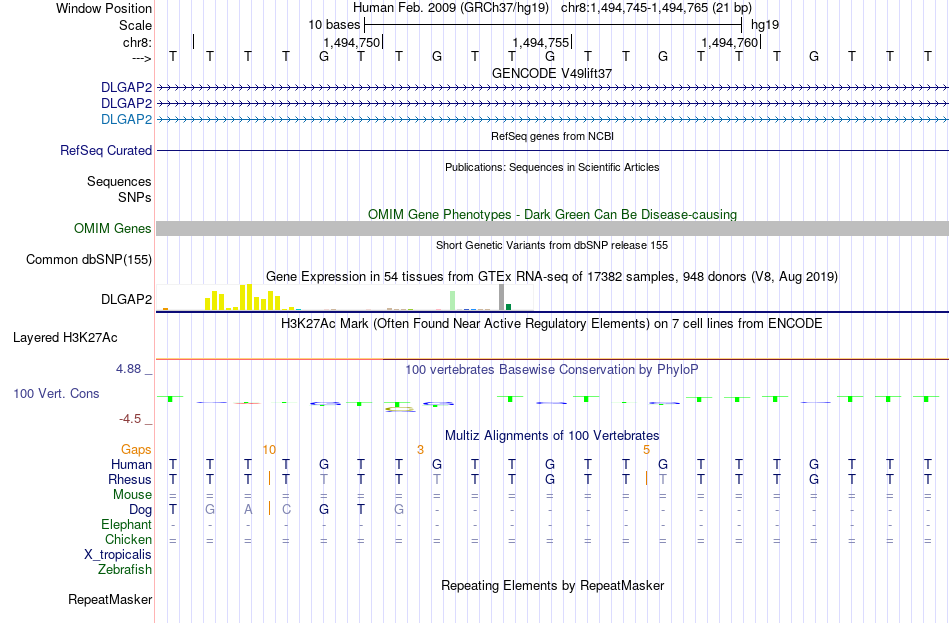Image resolution: width=950 pixels, height=623 pixels.
Task: Click the 4.88 PhyloP upper scale value
Action: point(128,369)
